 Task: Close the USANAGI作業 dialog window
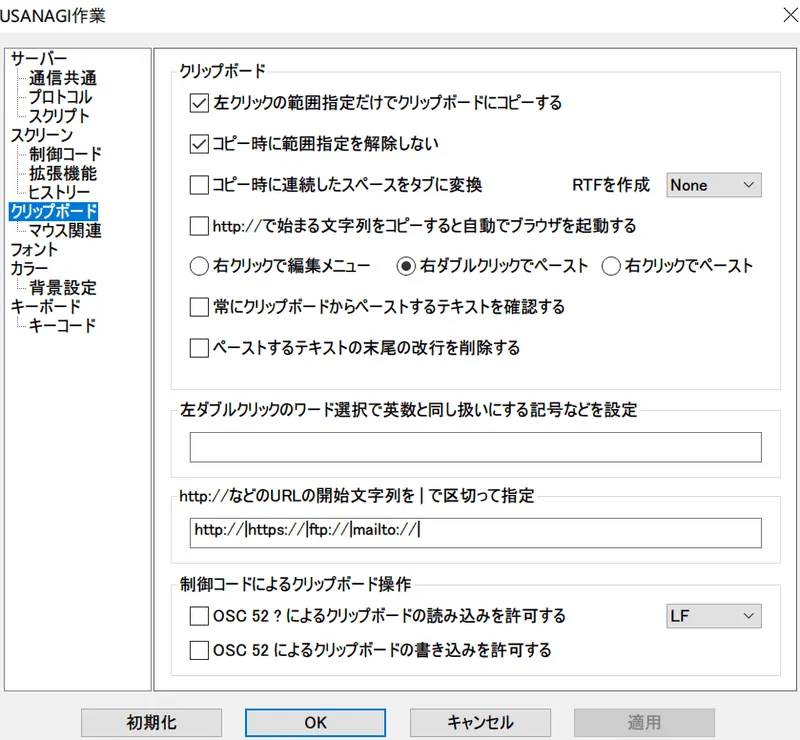(x=790, y=15)
